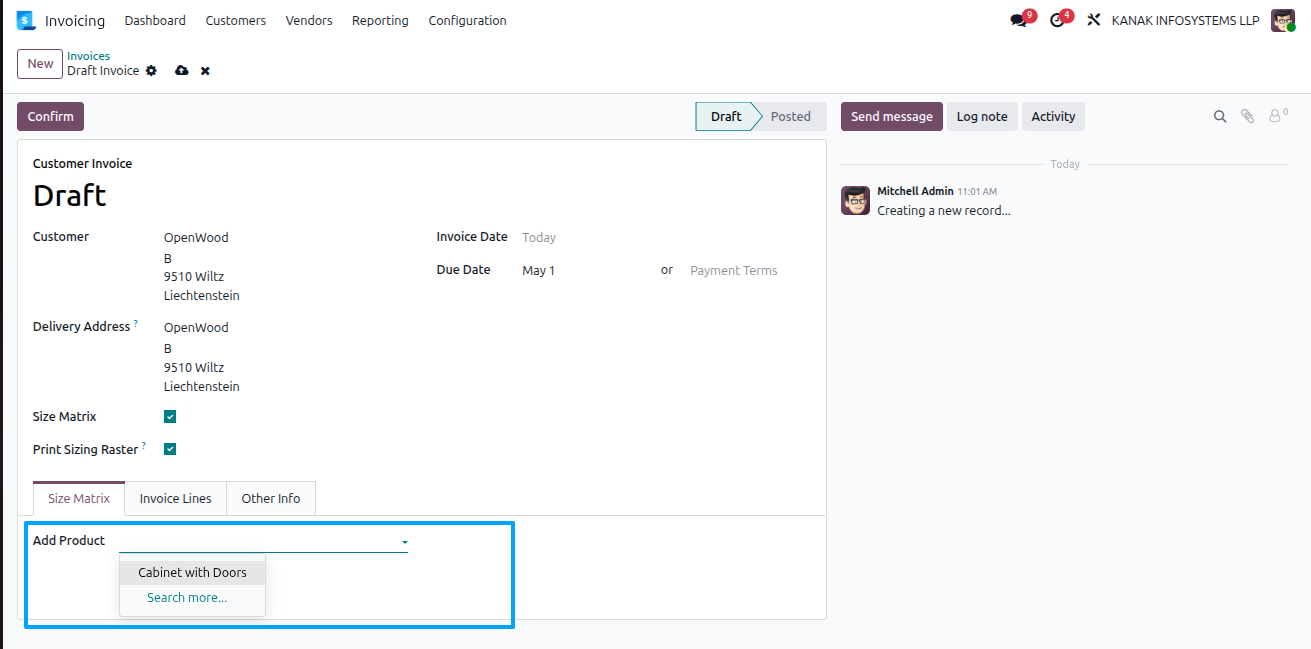The height and width of the screenshot is (649, 1311).
Task: Click the Invoicing app name
Action: pyautogui.click(x=75, y=21)
